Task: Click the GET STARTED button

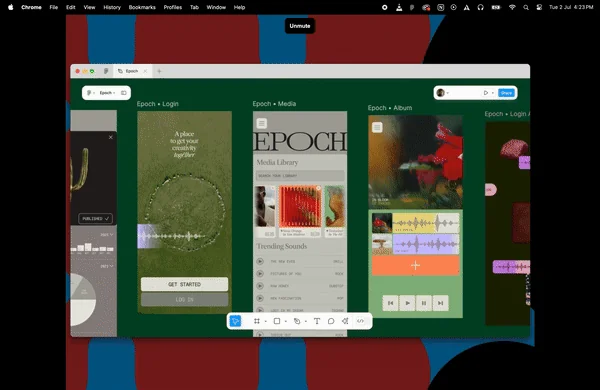Action: point(184,284)
